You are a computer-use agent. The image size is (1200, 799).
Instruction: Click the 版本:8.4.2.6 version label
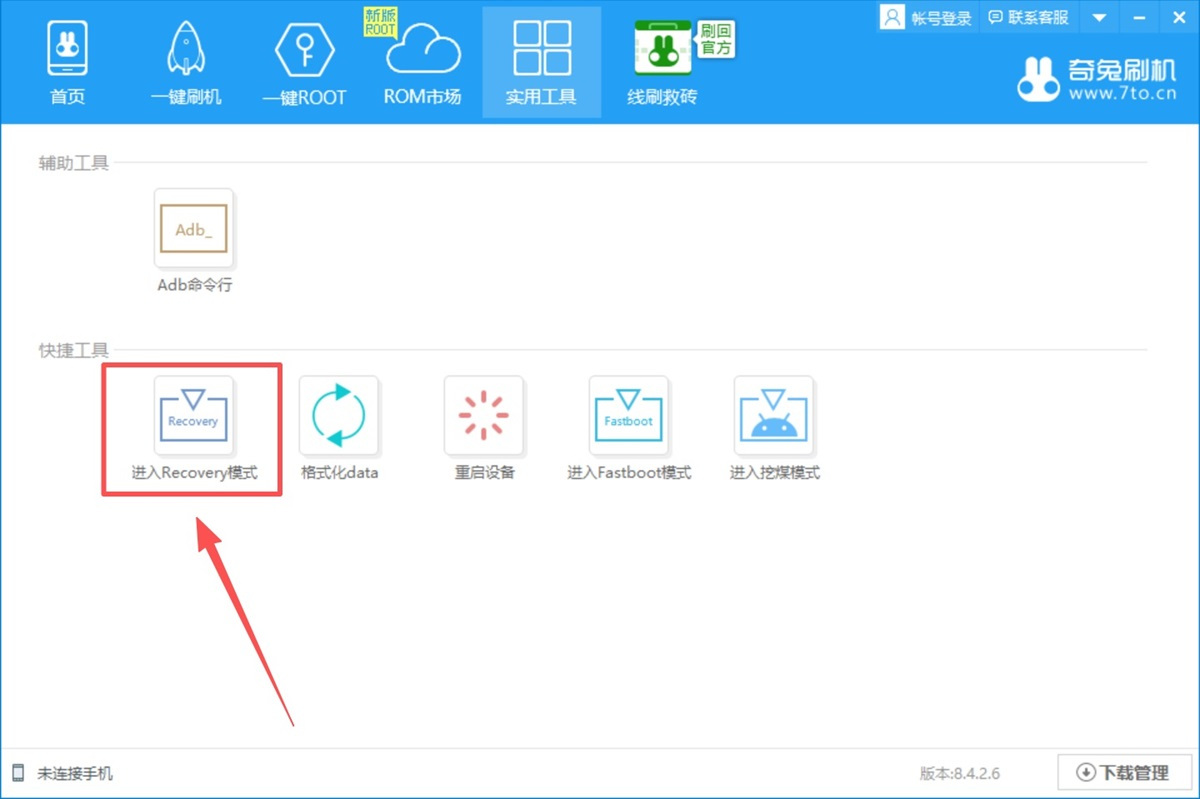[x=959, y=773]
